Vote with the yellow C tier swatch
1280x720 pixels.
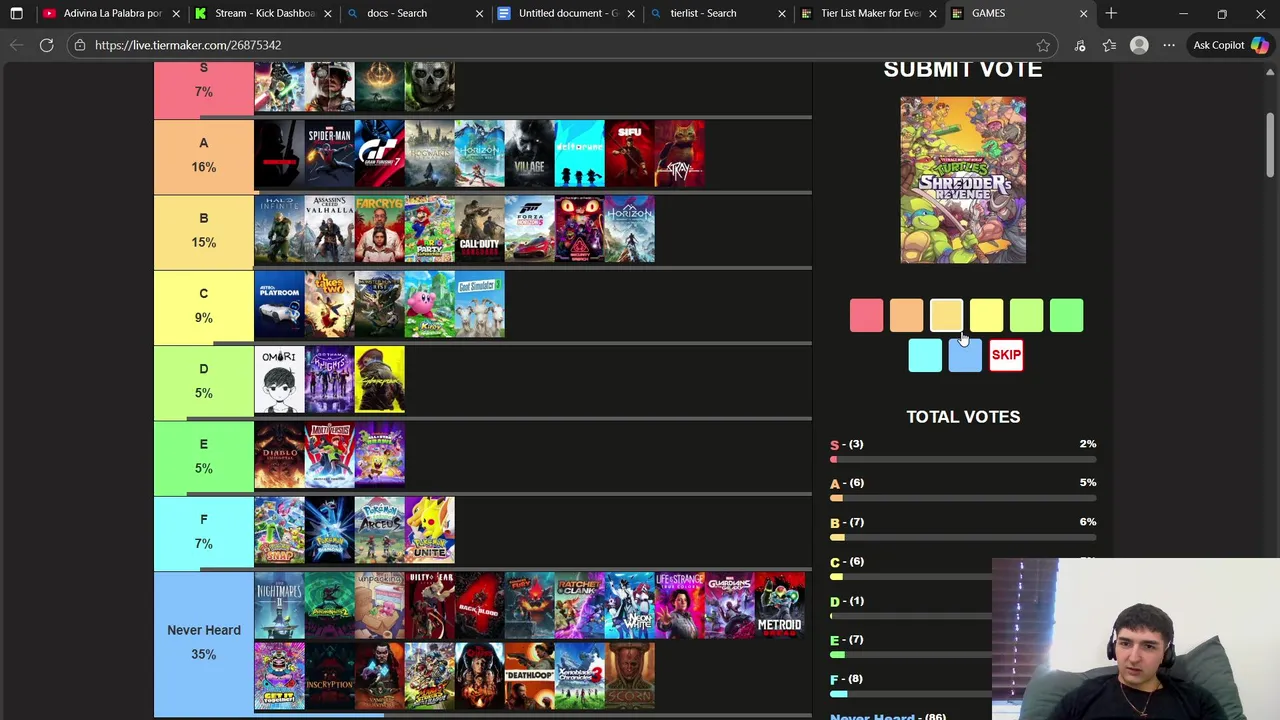tap(986, 316)
